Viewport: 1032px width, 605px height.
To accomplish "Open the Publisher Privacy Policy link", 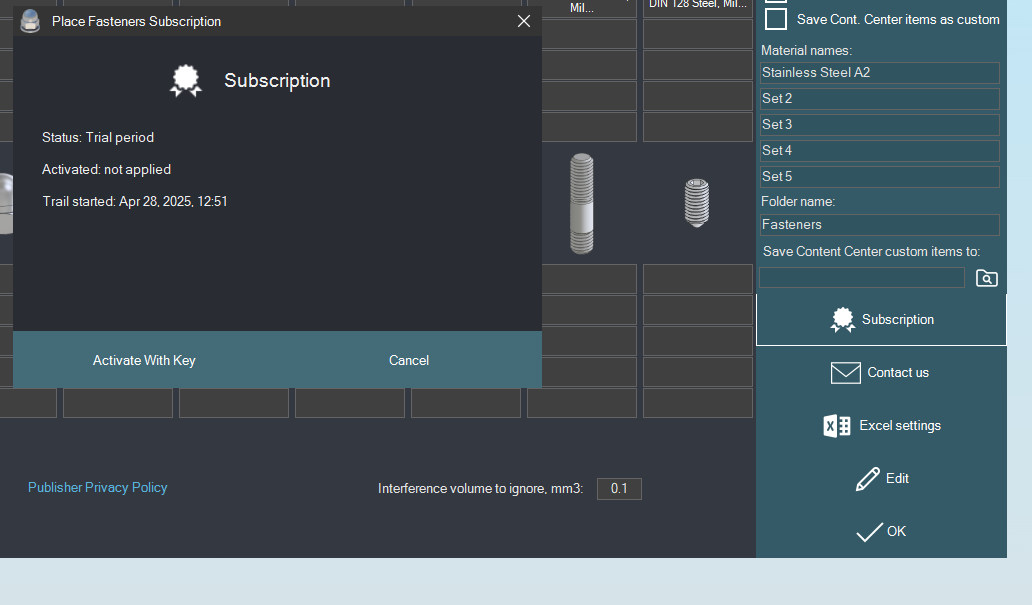I will [97, 488].
